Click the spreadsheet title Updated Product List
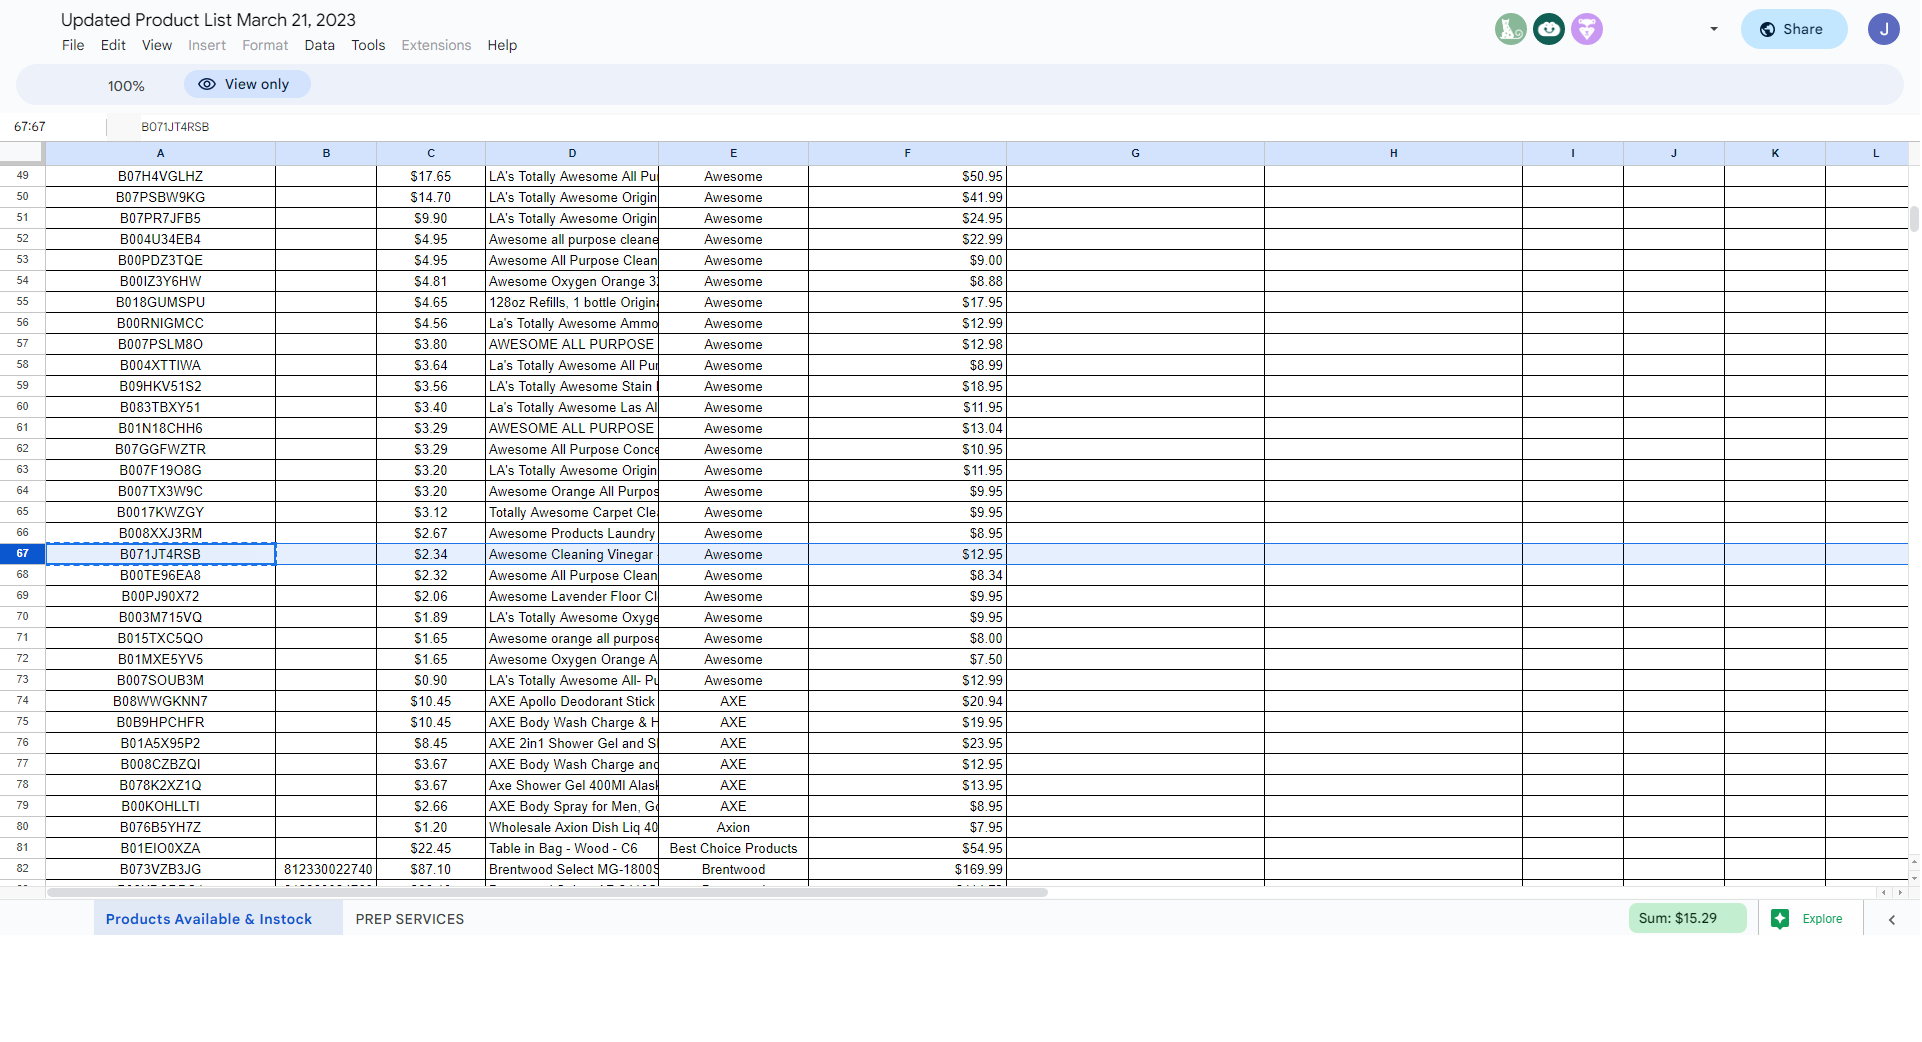 point(208,19)
